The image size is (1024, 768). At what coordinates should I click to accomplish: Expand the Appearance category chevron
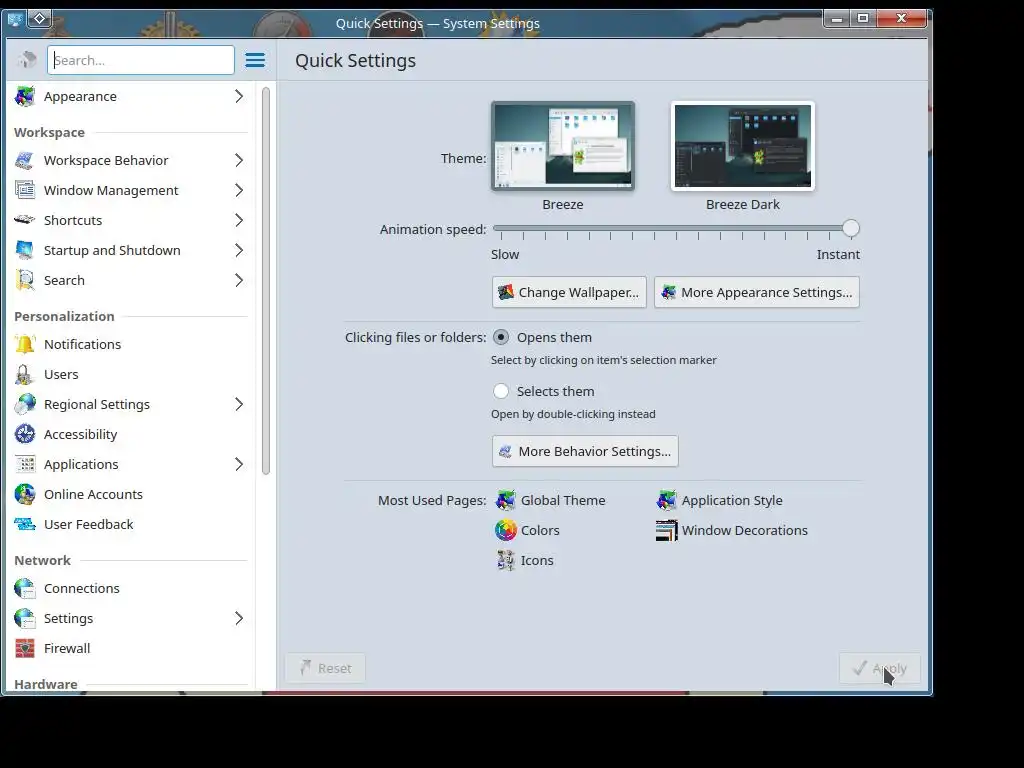click(239, 97)
